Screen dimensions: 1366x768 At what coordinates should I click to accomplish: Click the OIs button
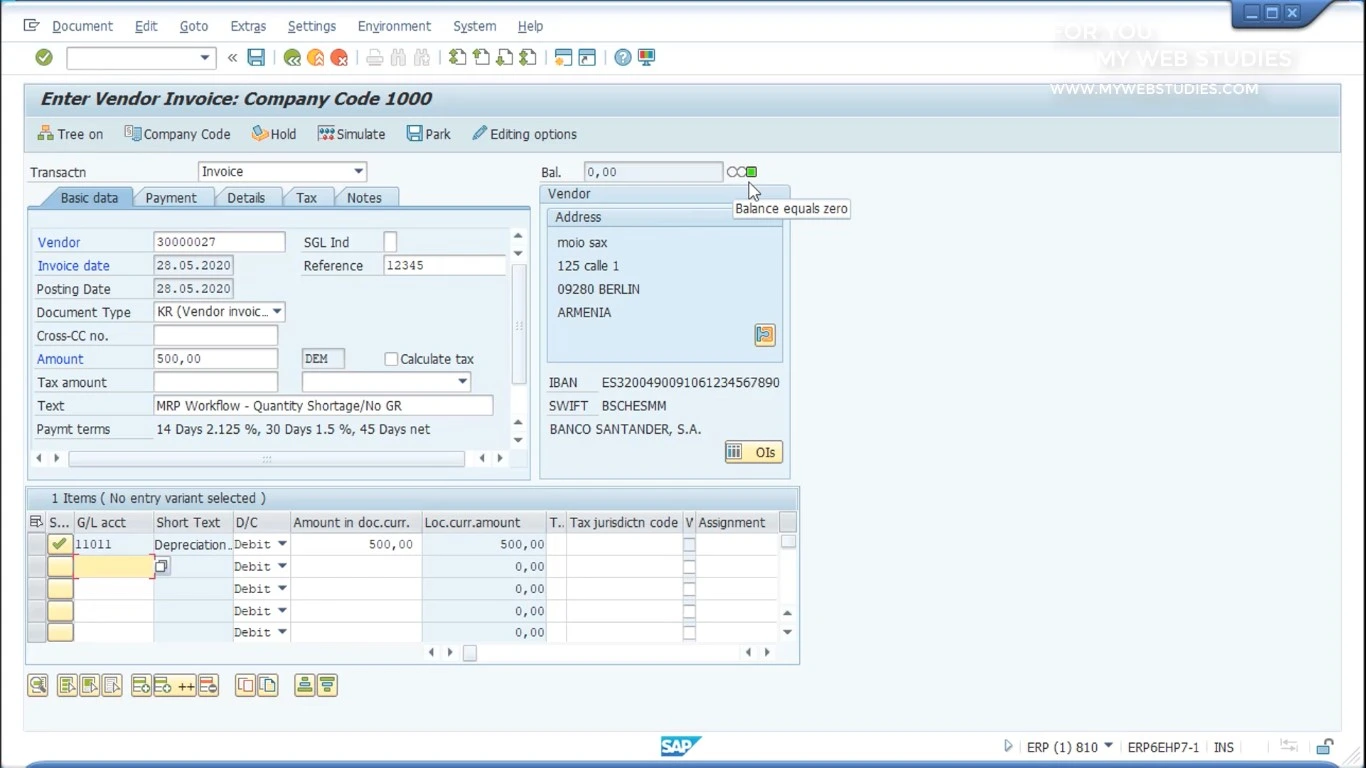point(753,452)
